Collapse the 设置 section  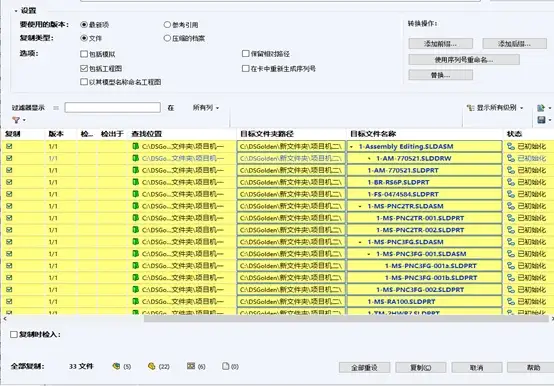(x=16, y=11)
